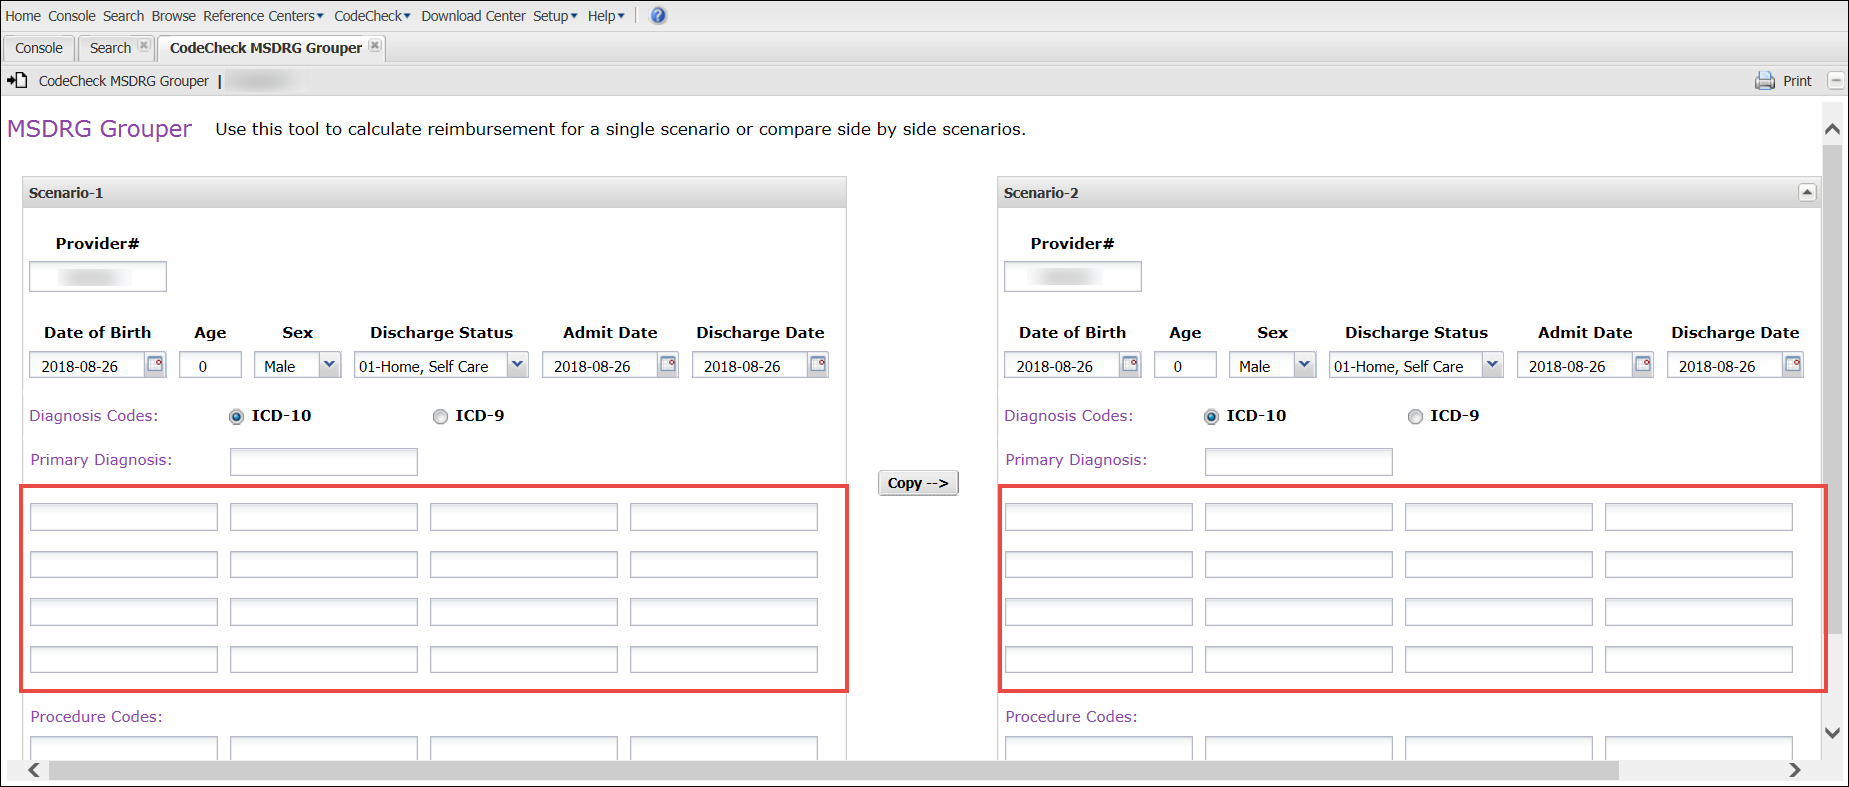The height and width of the screenshot is (787, 1849).
Task: Open Discharge Status dropdown in Scenario-2
Action: coord(1492,365)
